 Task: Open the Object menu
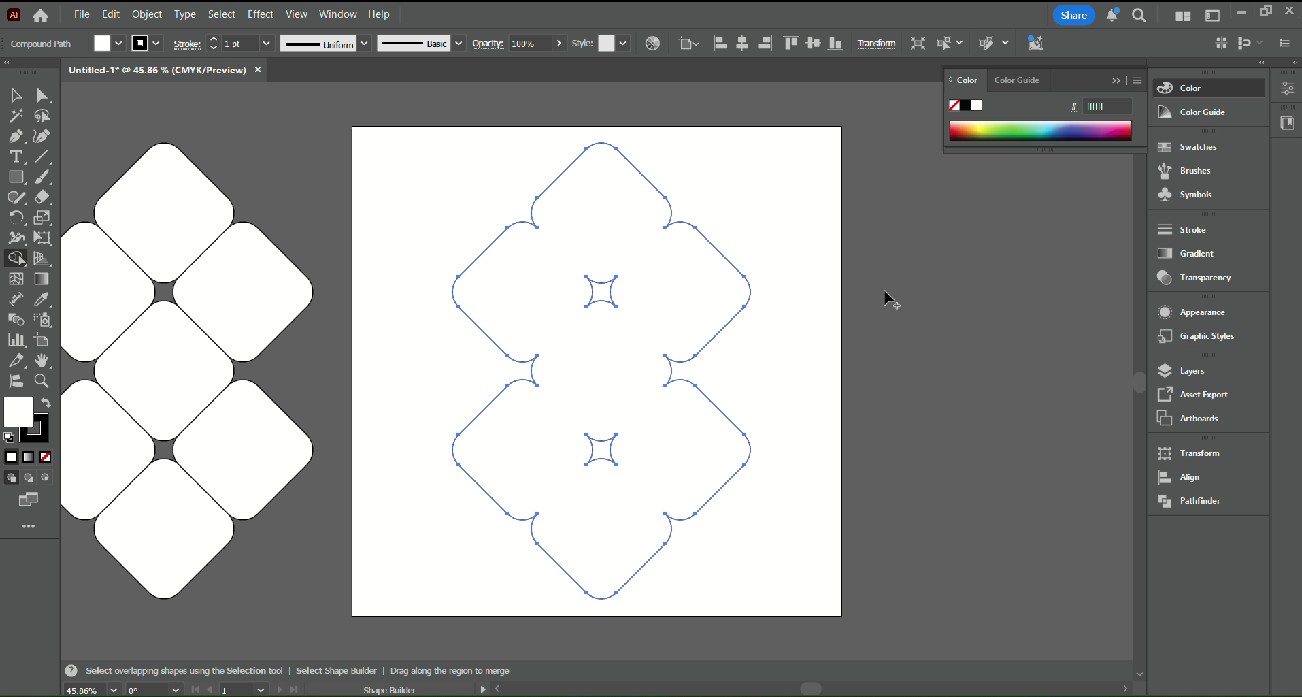[147, 14]
